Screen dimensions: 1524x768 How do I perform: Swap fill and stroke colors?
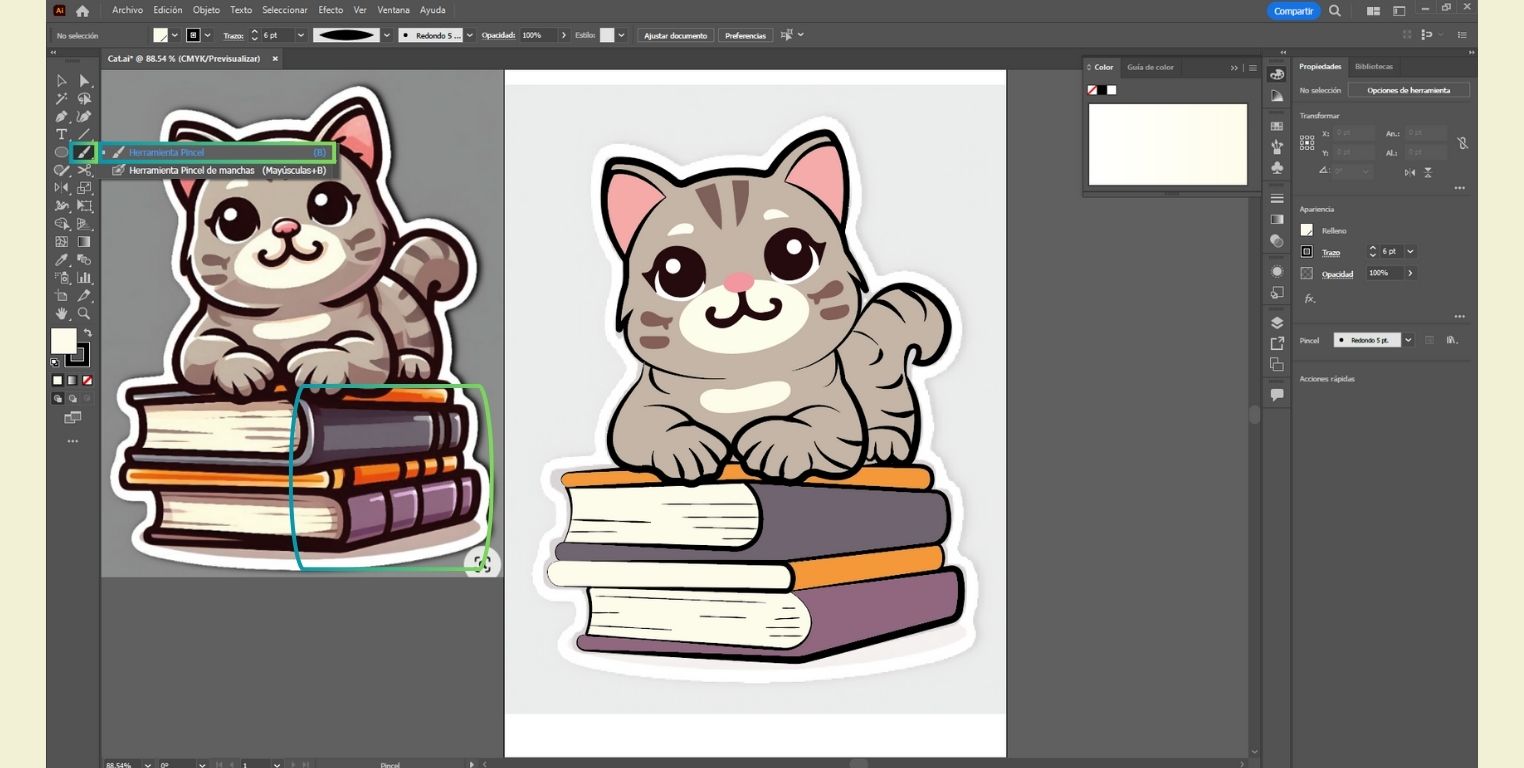88,332
